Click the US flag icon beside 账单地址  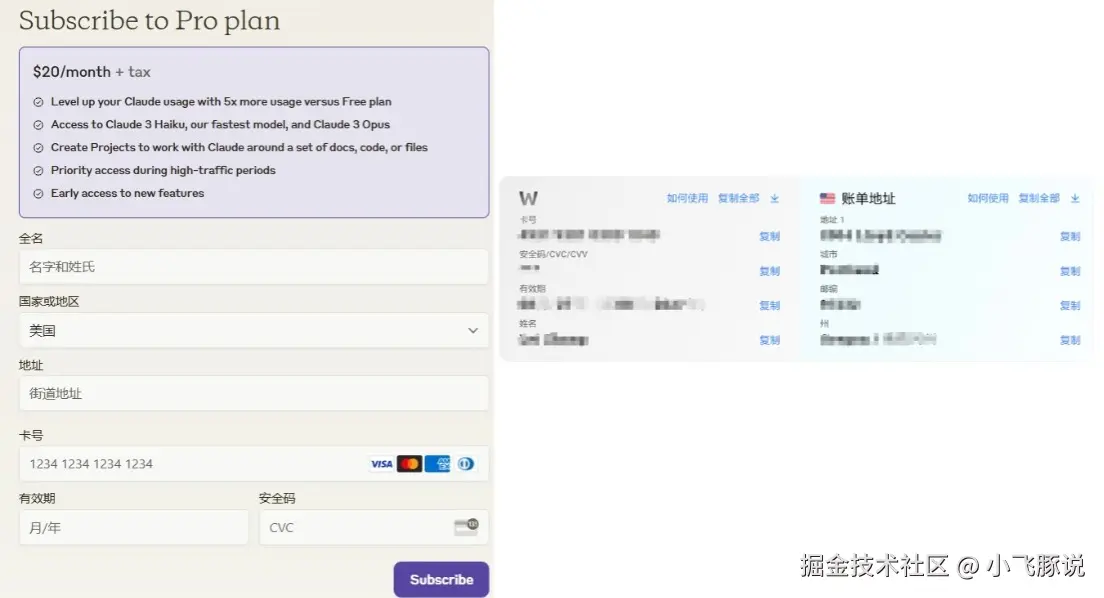coord(827,199)
